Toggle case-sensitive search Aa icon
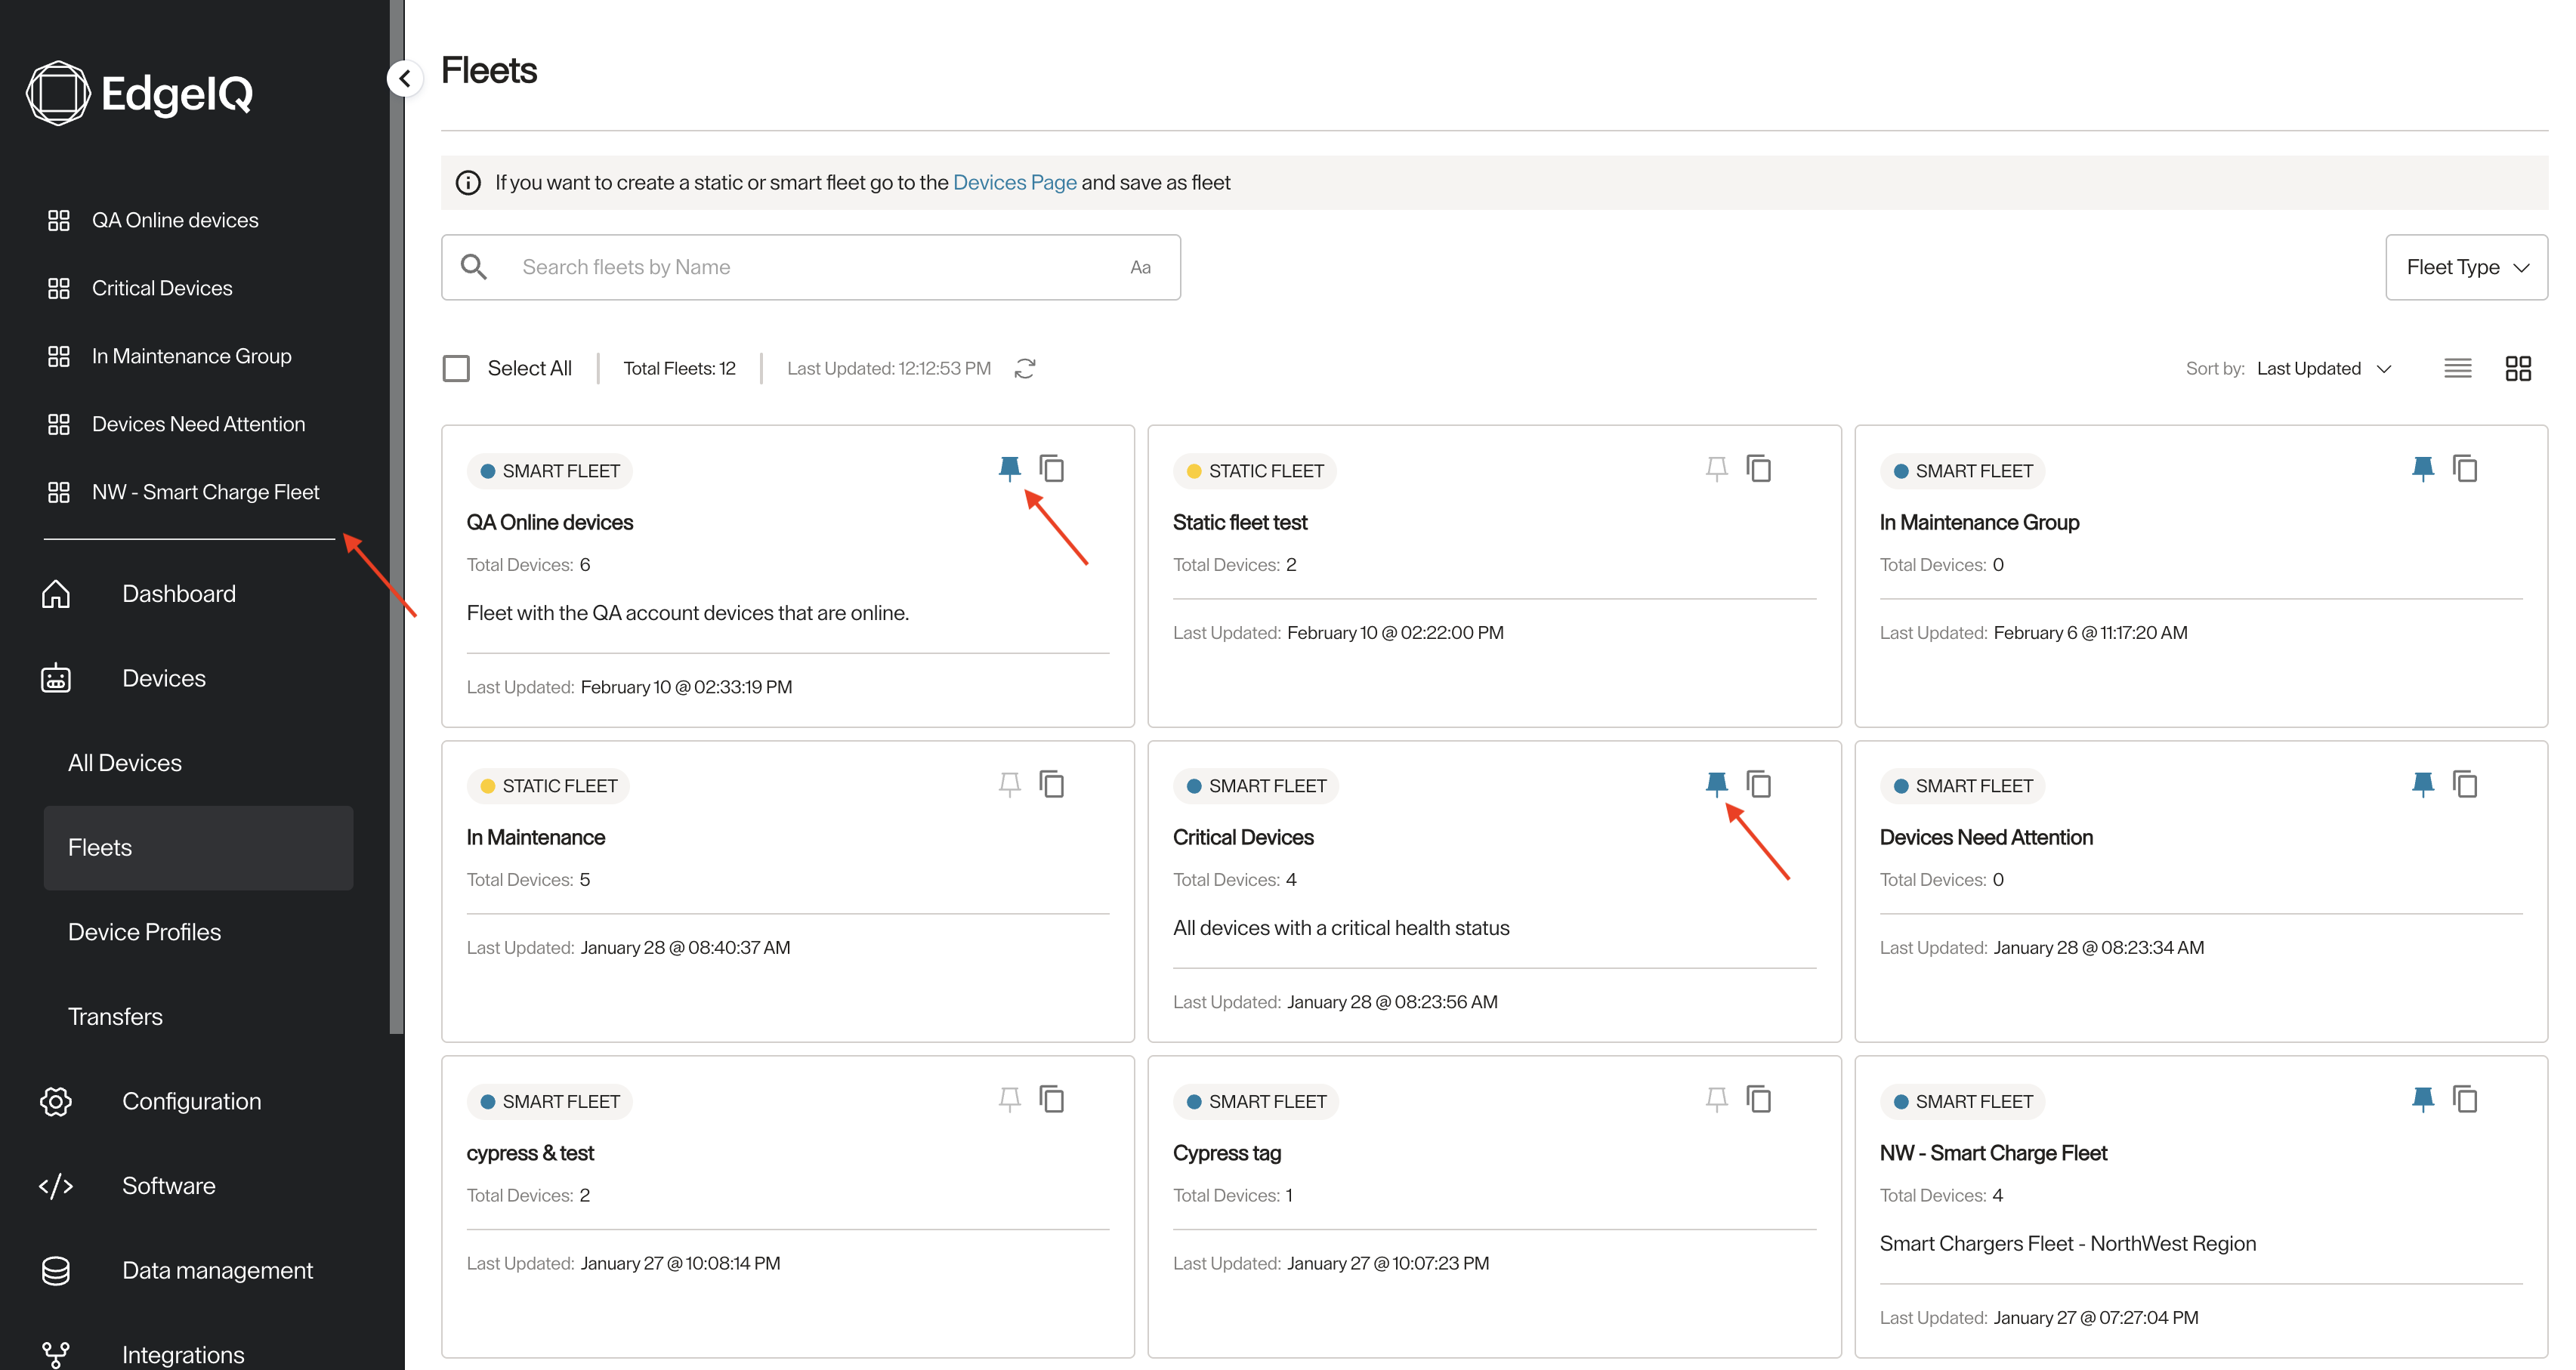Screen dimensions: 2576x1370 [1140, 267]
